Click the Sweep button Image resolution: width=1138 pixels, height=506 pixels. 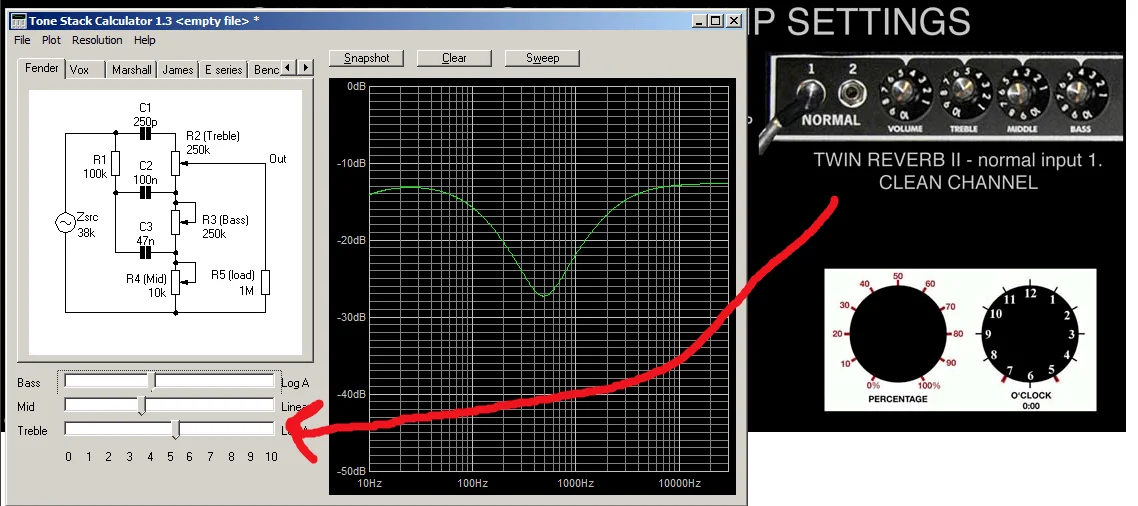(x=542, y=58)
